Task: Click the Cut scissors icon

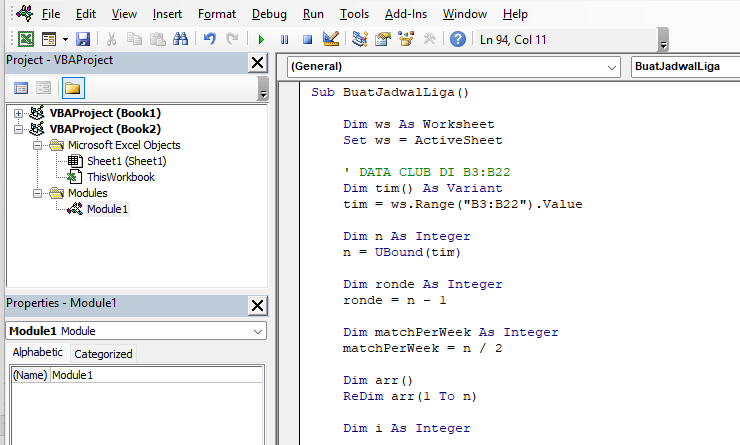Action: [x=111, y=39]
